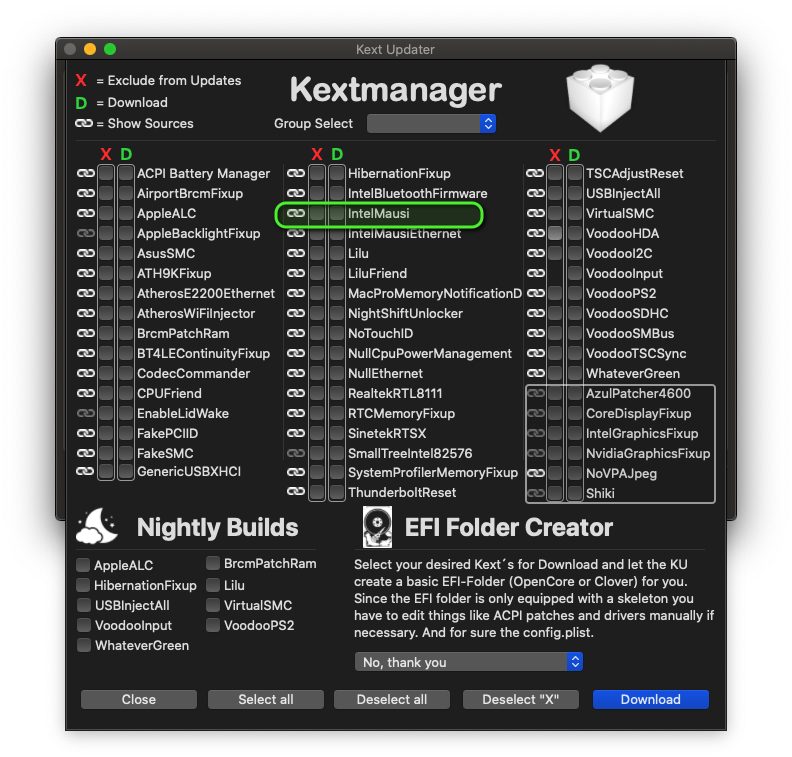This screenshot has height=757, width=792.
Task: Open sources link for RealtekRTL8111
Action: click(296, 393)
